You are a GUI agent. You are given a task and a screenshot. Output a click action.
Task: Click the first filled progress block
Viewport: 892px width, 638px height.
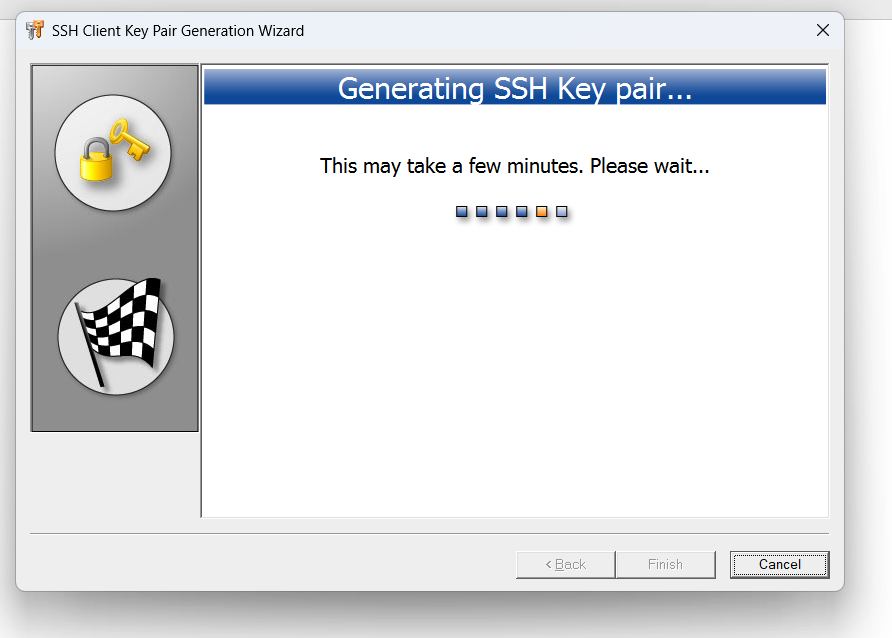pyautogui.click(x=461, y=211)
